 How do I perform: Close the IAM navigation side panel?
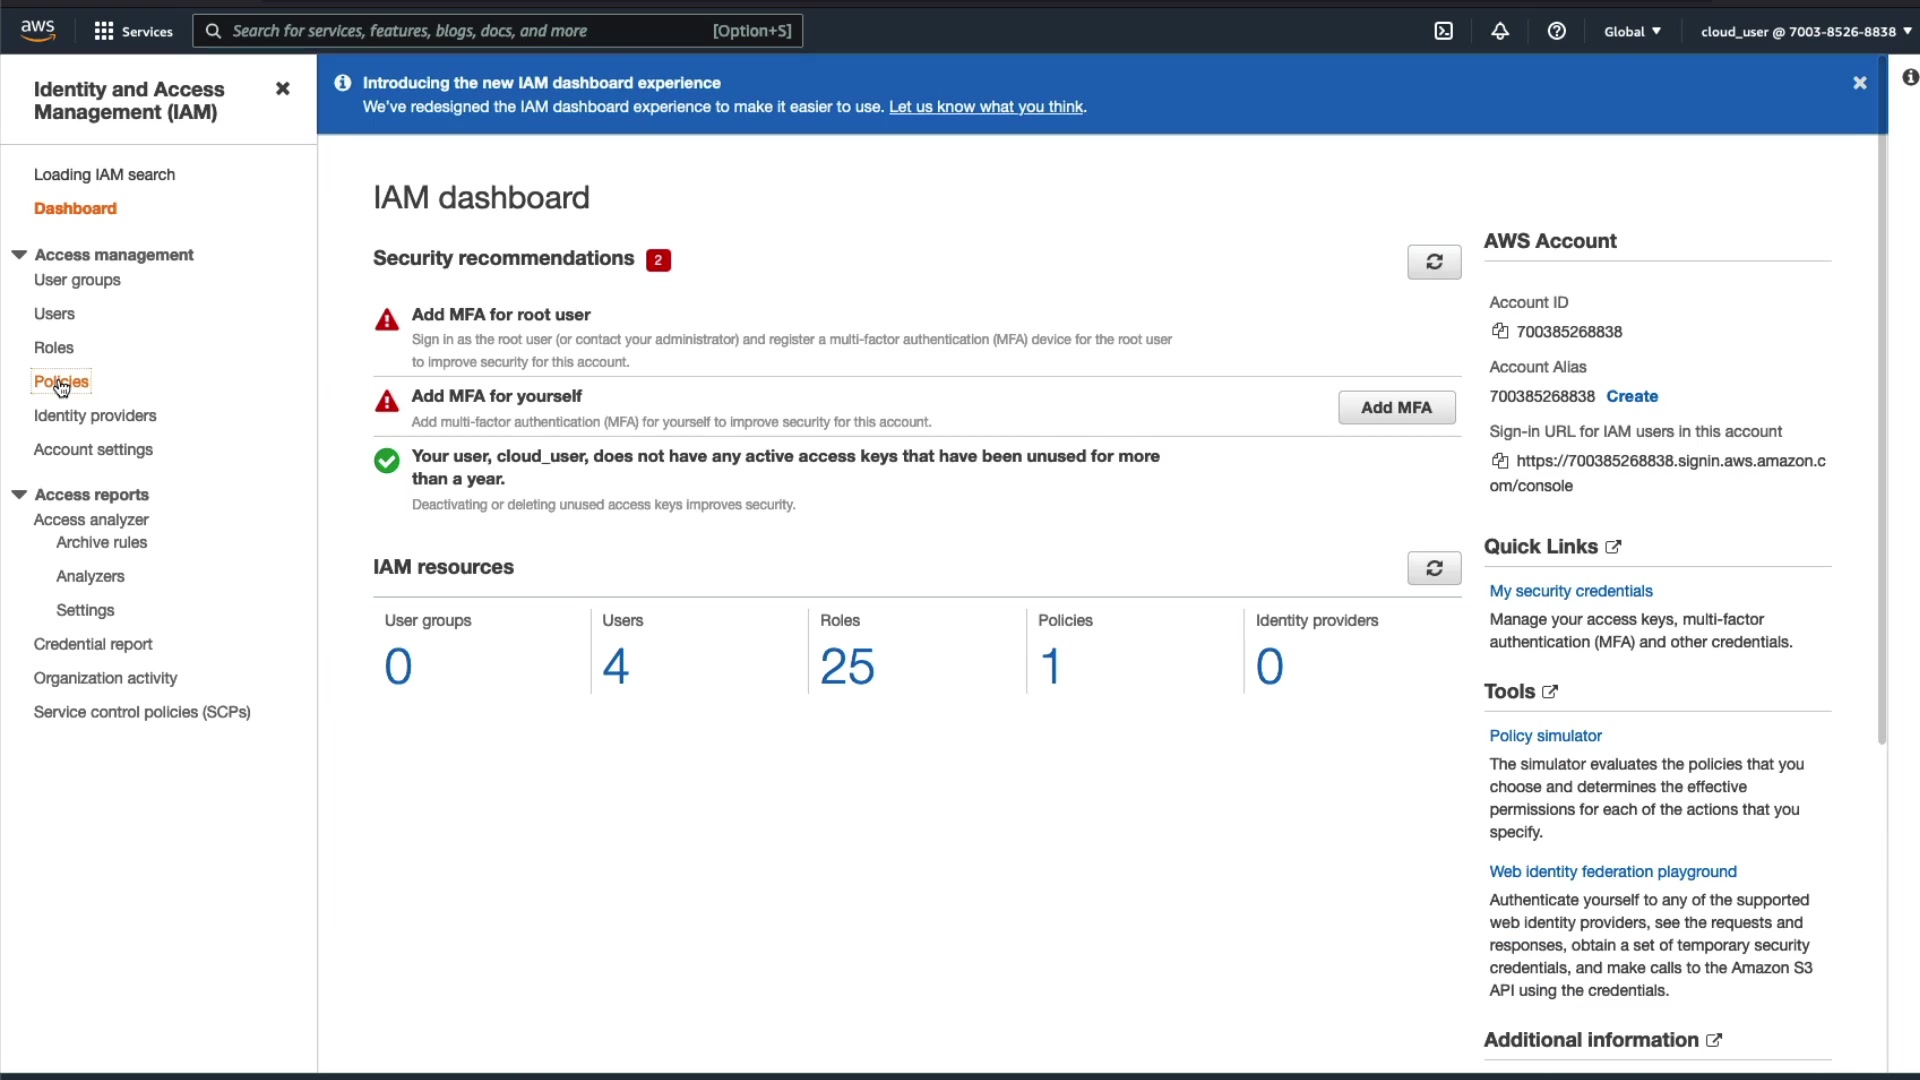click(x=282, y=89)
